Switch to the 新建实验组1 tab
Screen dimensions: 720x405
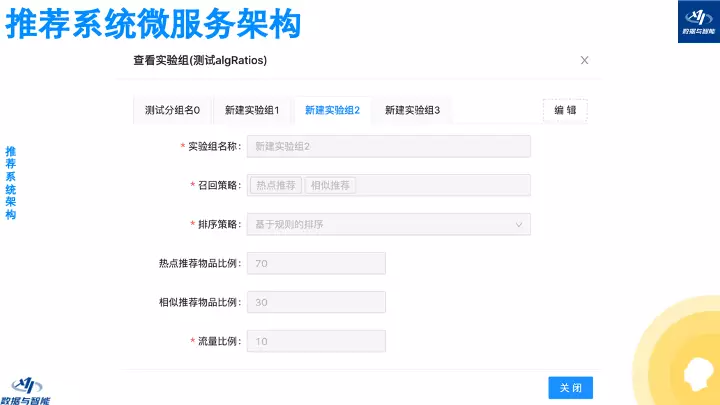[x=252, y=110]
